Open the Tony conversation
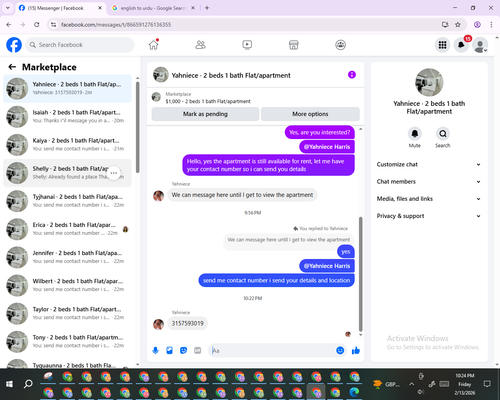The image size is (500, 400). 67,341
